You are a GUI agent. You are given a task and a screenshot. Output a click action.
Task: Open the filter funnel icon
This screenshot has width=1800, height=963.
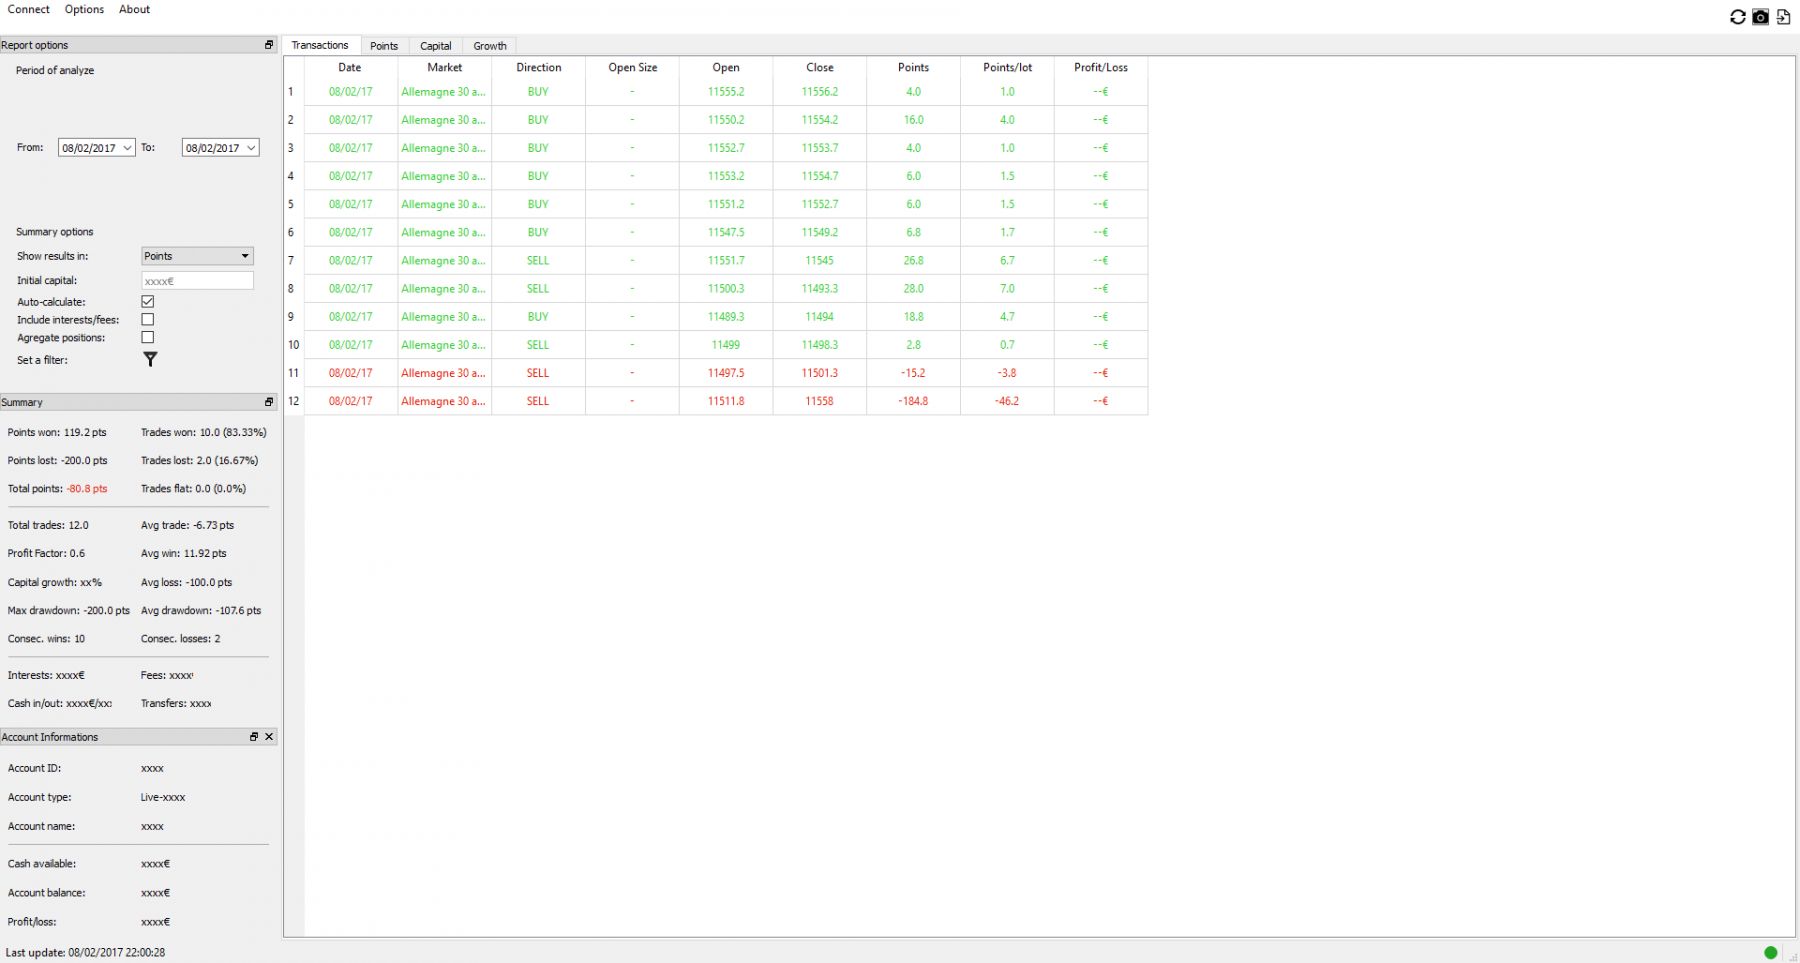[x=150, y=359]
